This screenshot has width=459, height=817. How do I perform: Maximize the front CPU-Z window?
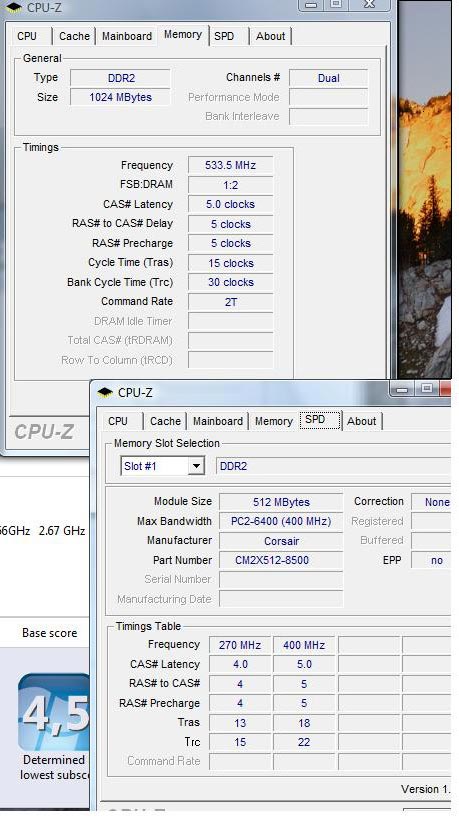(x=427, y=389)
